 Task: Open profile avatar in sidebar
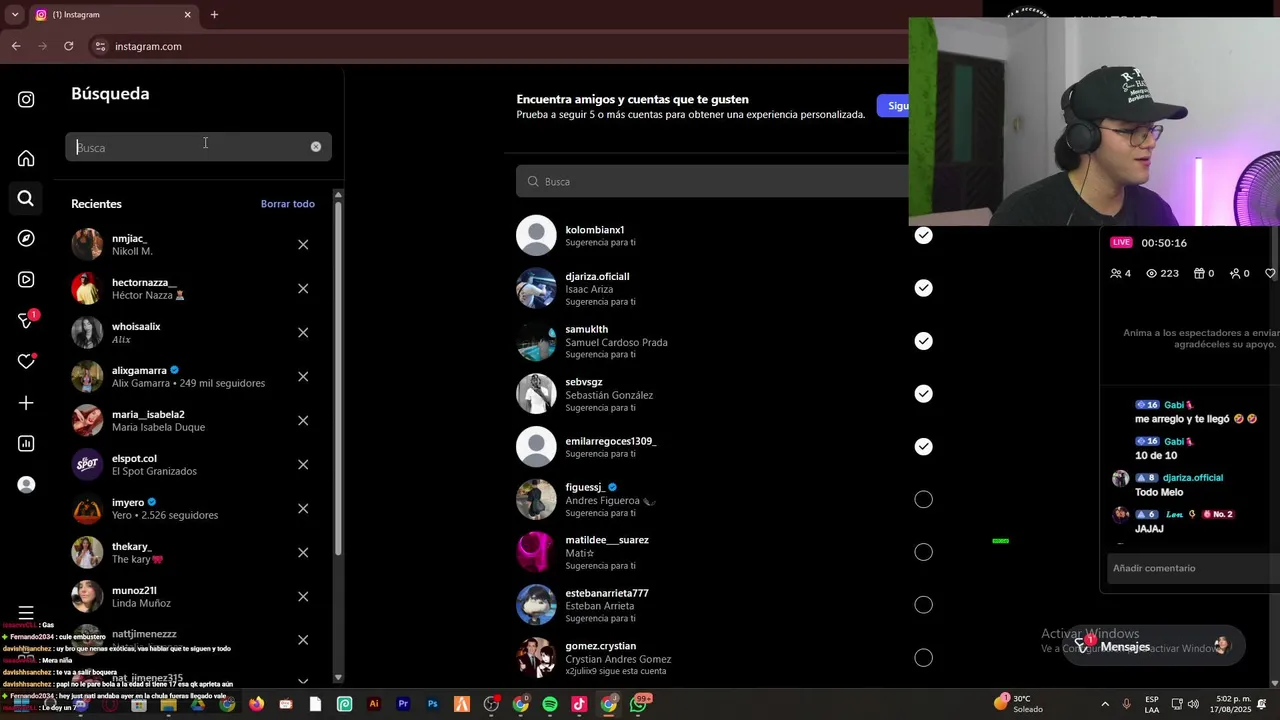tap(26, 484)
